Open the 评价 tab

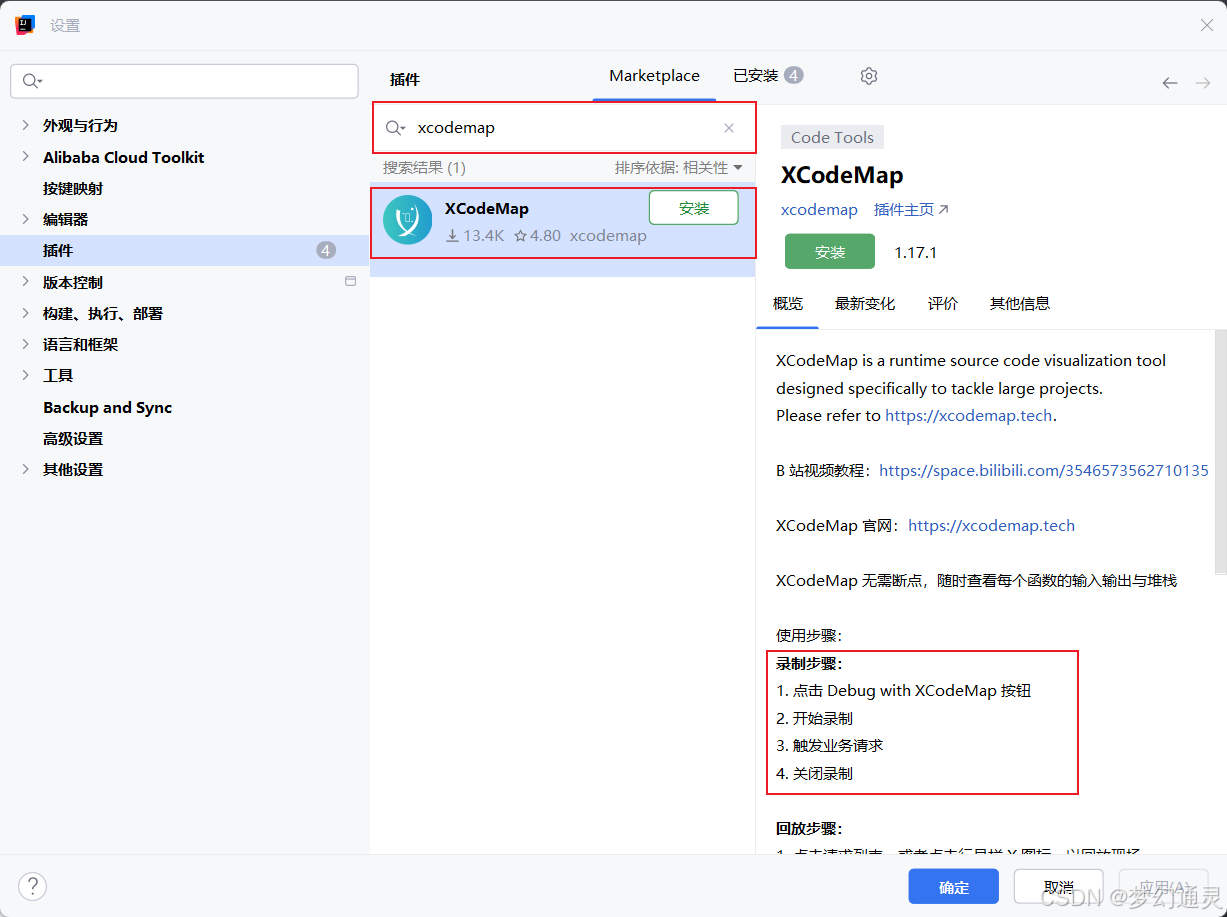943,303
